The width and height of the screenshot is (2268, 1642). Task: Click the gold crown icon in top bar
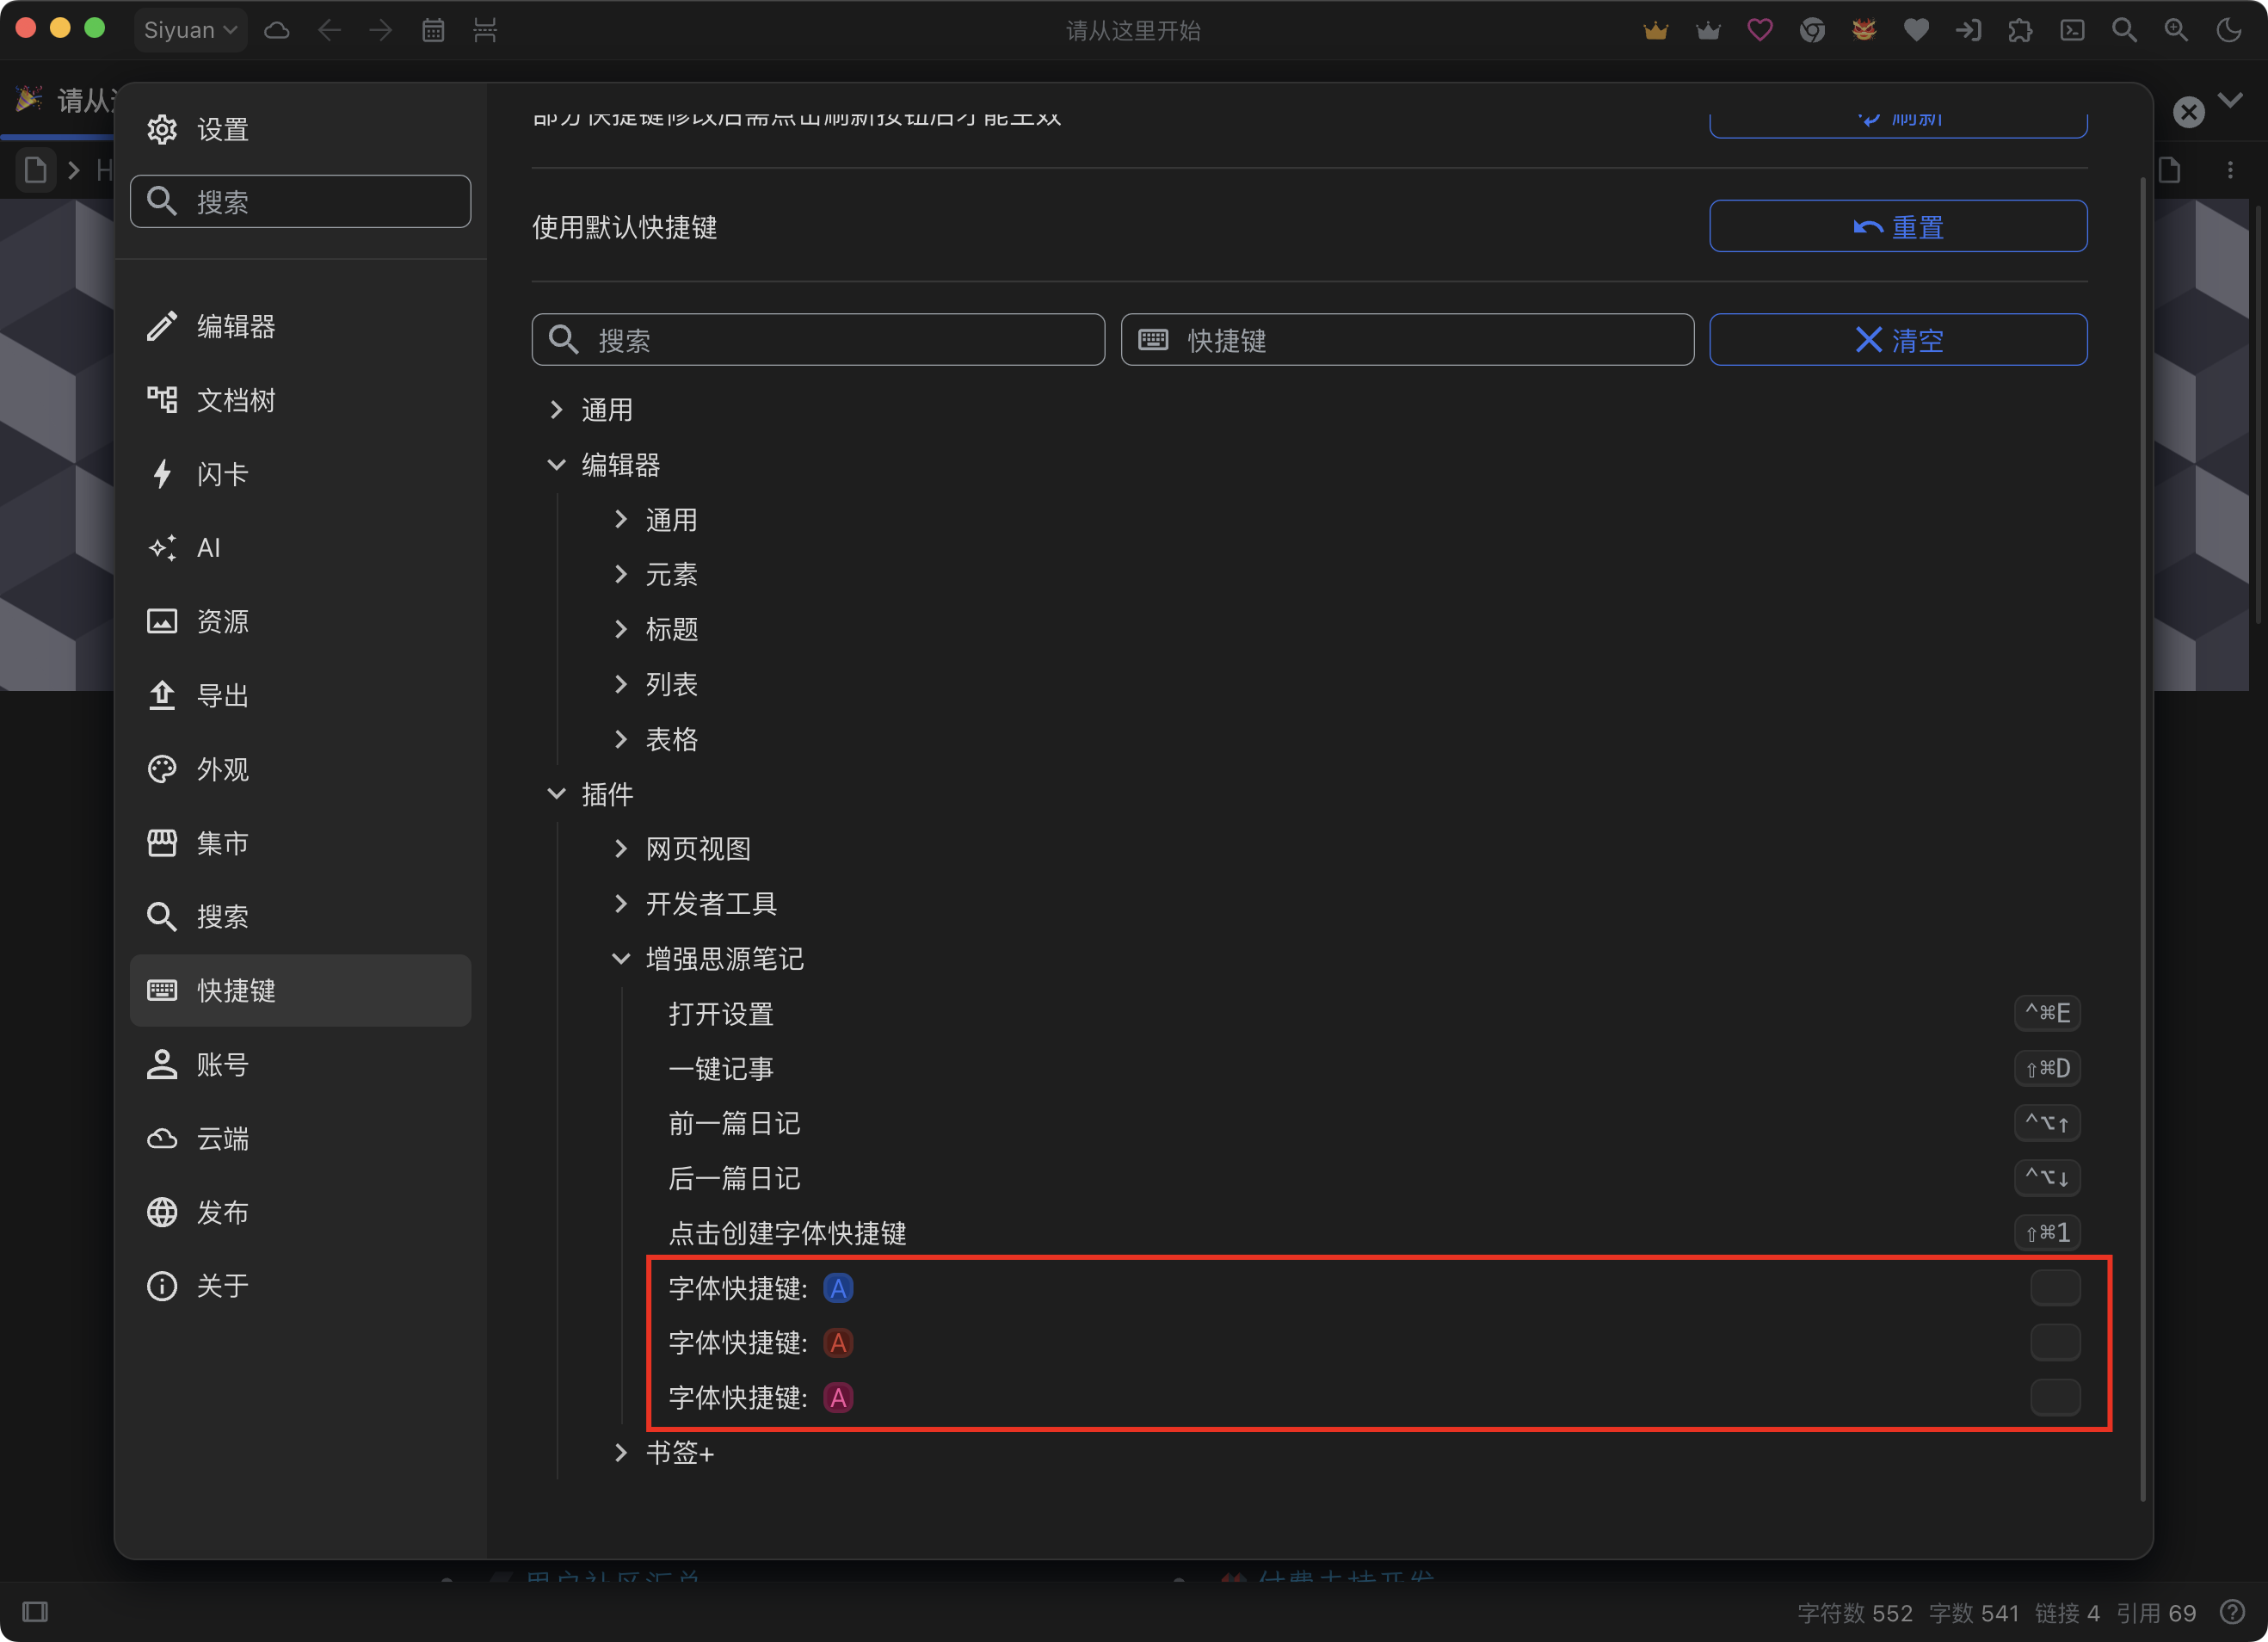(x=1655, y=30)
